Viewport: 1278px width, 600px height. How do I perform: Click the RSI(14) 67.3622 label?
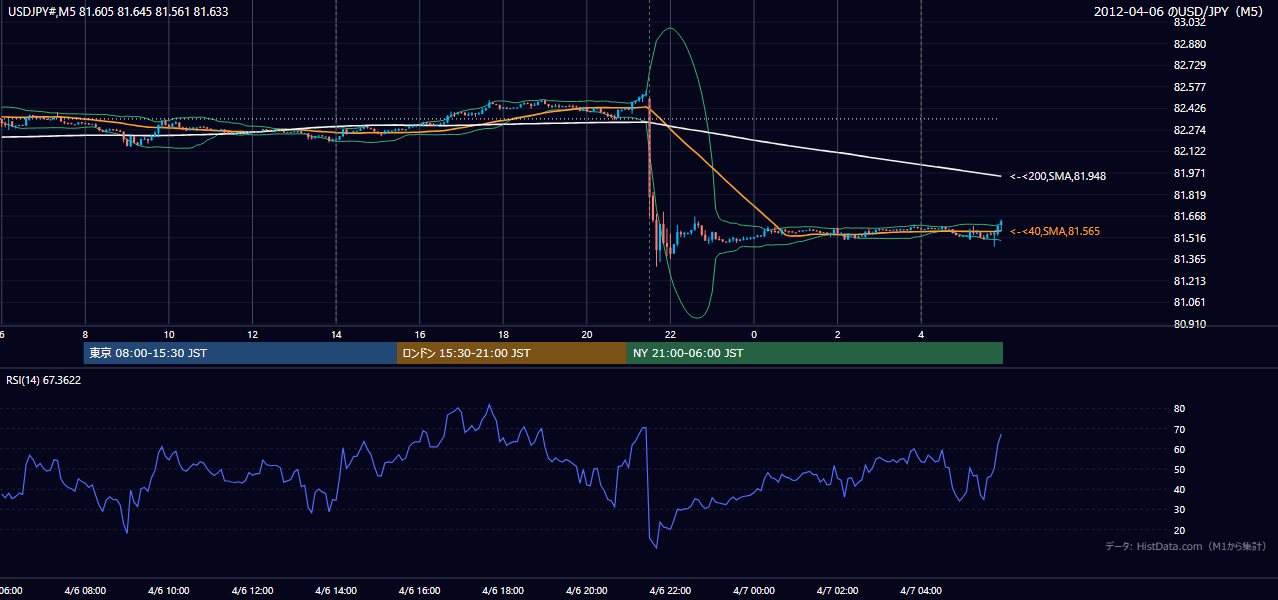point(44,380)
